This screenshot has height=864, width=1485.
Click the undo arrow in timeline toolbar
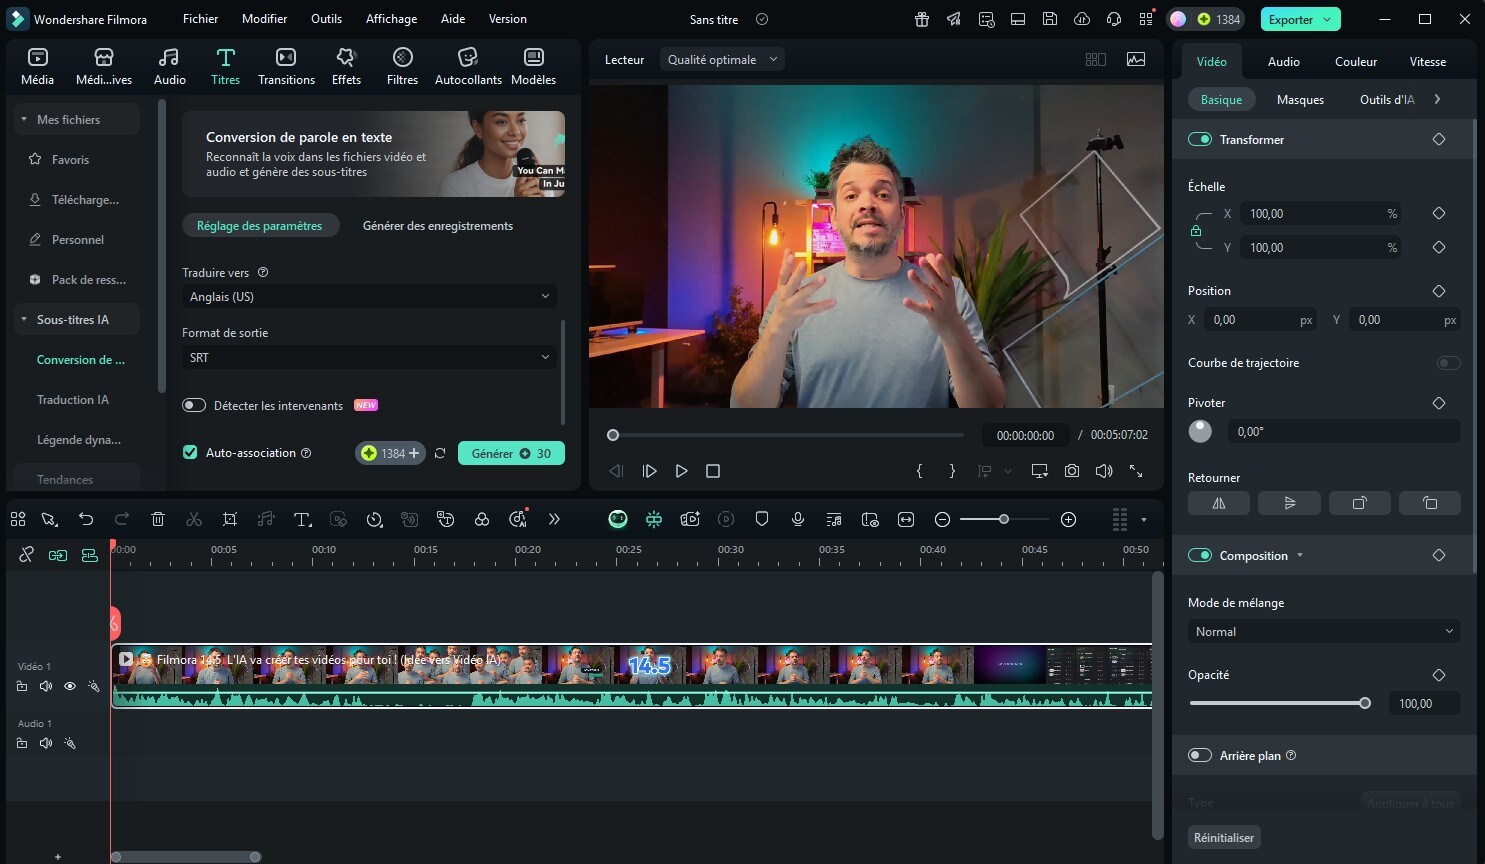click(86, 519)
